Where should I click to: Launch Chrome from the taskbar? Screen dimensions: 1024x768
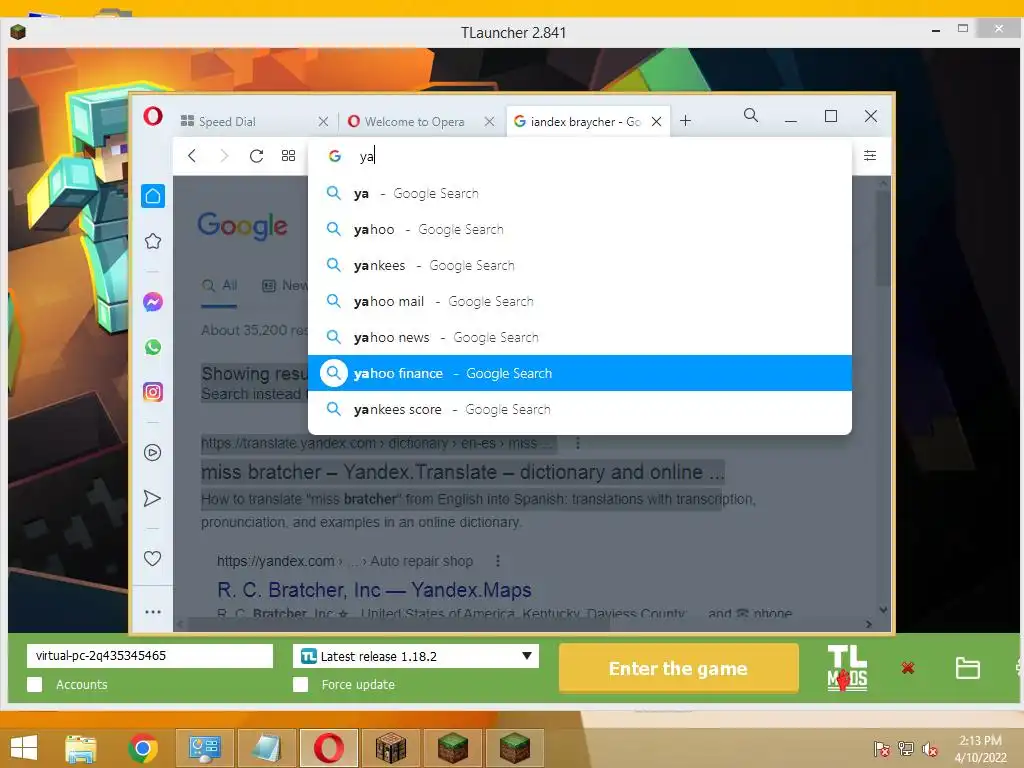click(143, 748)
